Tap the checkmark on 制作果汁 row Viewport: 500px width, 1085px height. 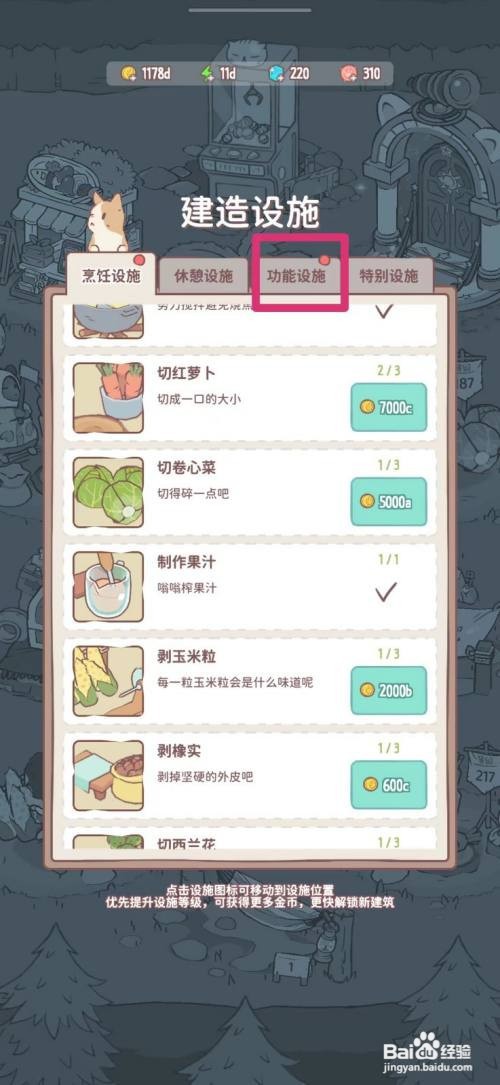pos(385,592)
